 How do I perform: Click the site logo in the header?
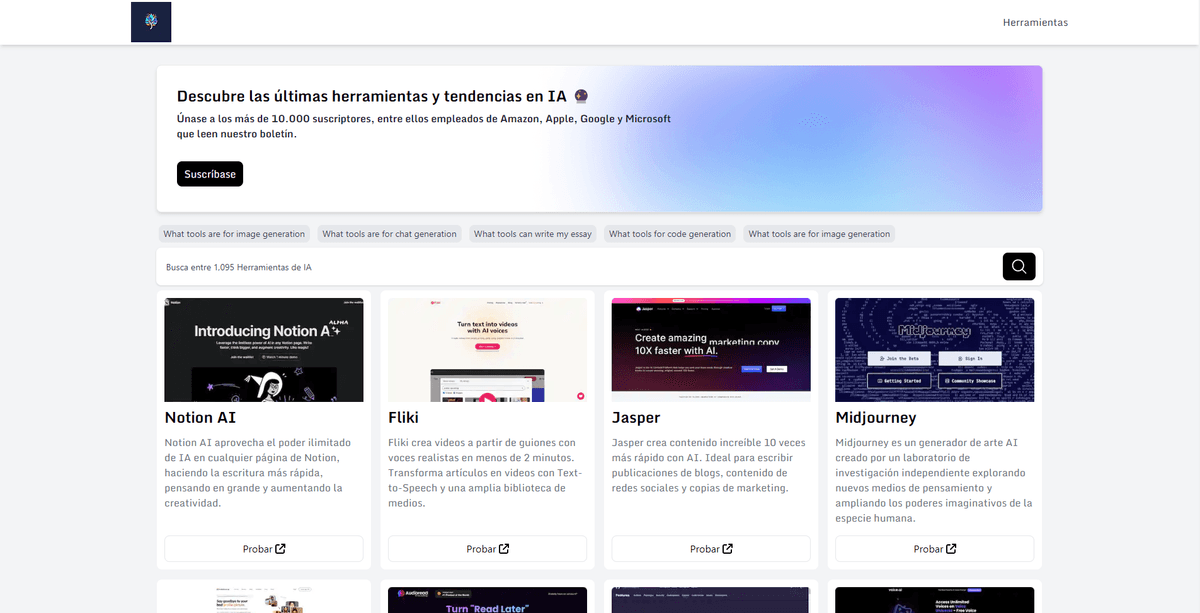[151, 22]
